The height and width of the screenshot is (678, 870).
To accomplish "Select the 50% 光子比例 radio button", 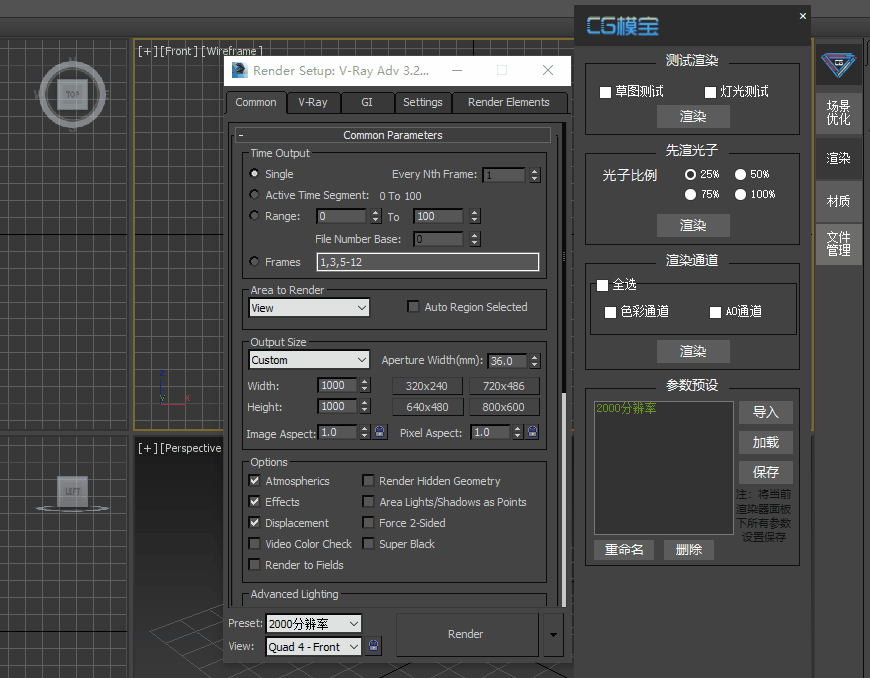I will (741, 173).
